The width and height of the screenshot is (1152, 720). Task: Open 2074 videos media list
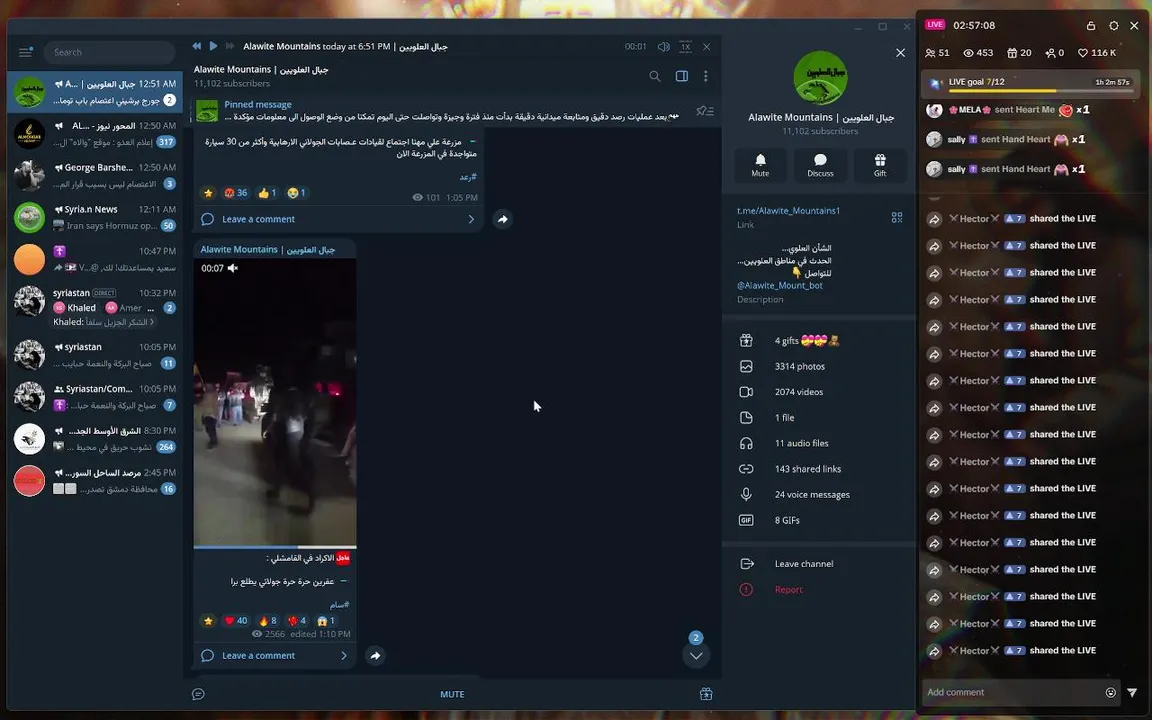(819, 392)
